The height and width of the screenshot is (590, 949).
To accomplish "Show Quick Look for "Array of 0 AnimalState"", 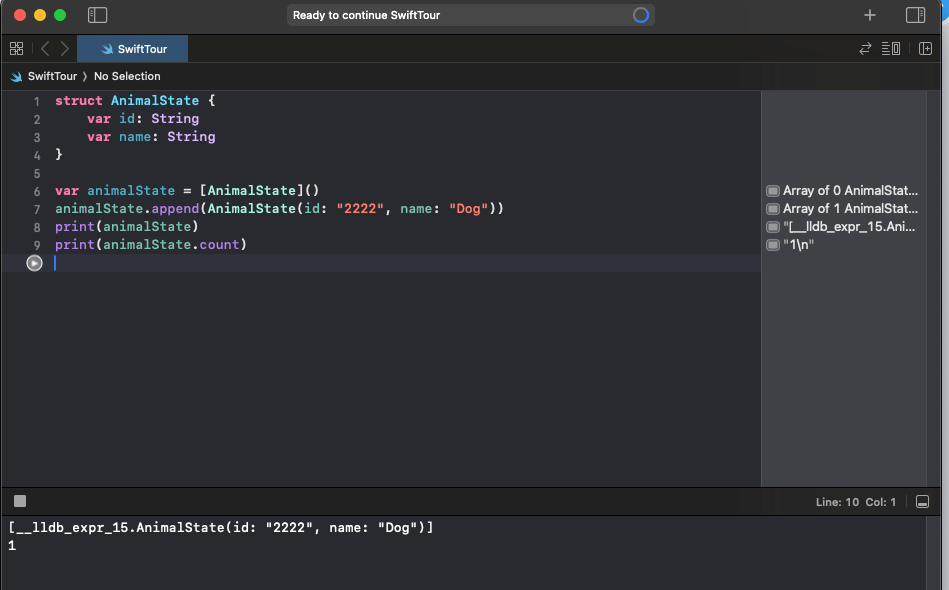I will tap(773, 191).
